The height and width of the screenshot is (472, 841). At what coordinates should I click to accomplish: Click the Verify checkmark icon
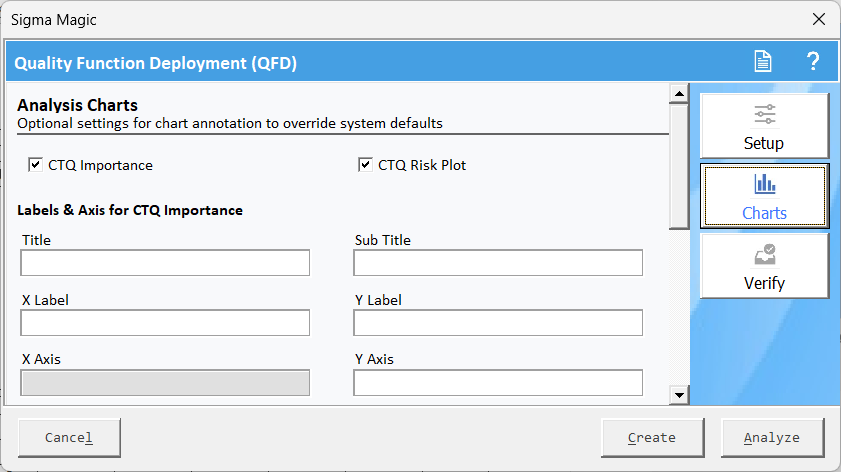click(x=764, y=254)
